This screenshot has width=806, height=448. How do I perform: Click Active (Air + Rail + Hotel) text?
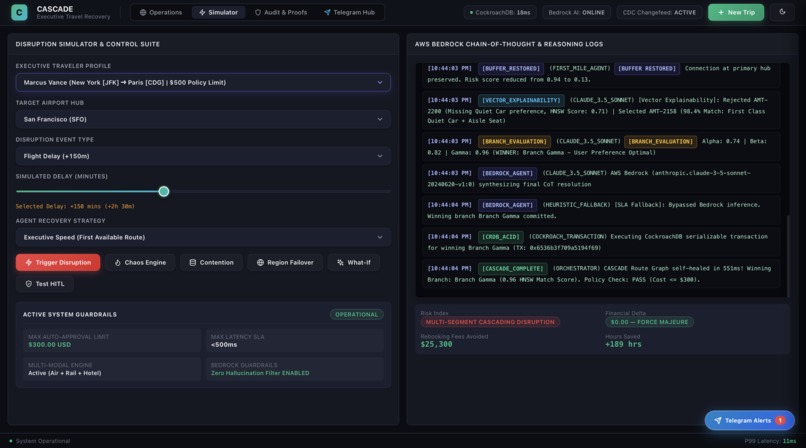65,373
